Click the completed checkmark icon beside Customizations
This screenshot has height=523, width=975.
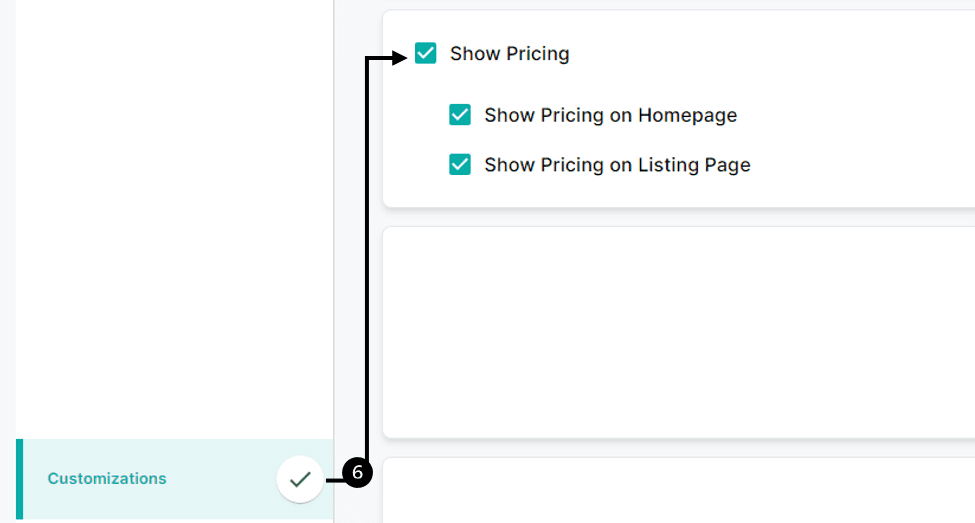click(x=300, y=479)
